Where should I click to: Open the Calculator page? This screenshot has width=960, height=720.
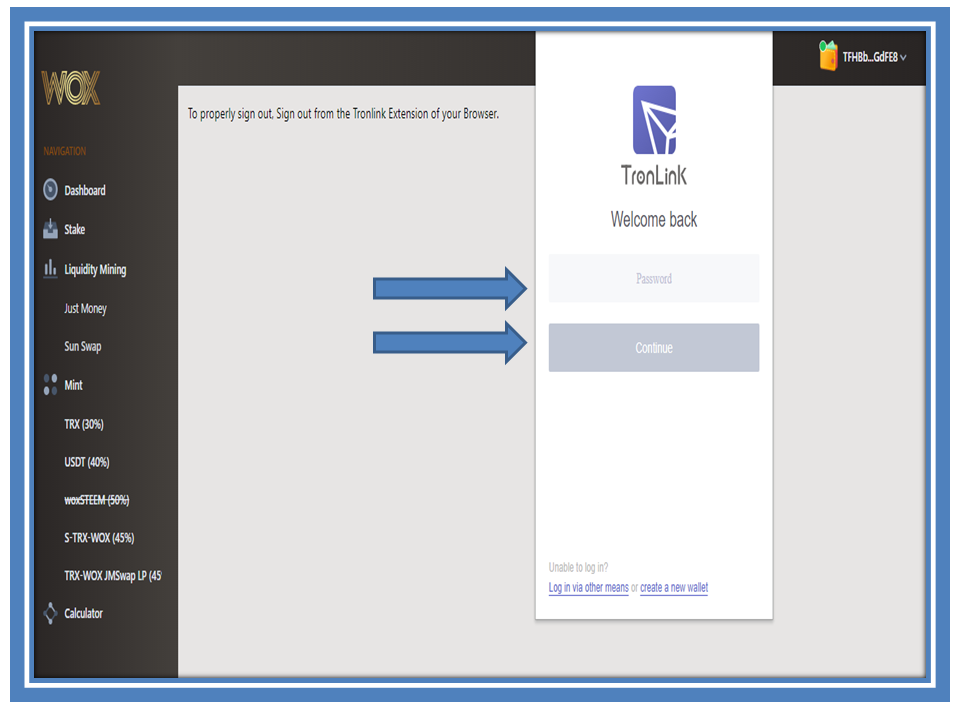[x=83, y=613]
